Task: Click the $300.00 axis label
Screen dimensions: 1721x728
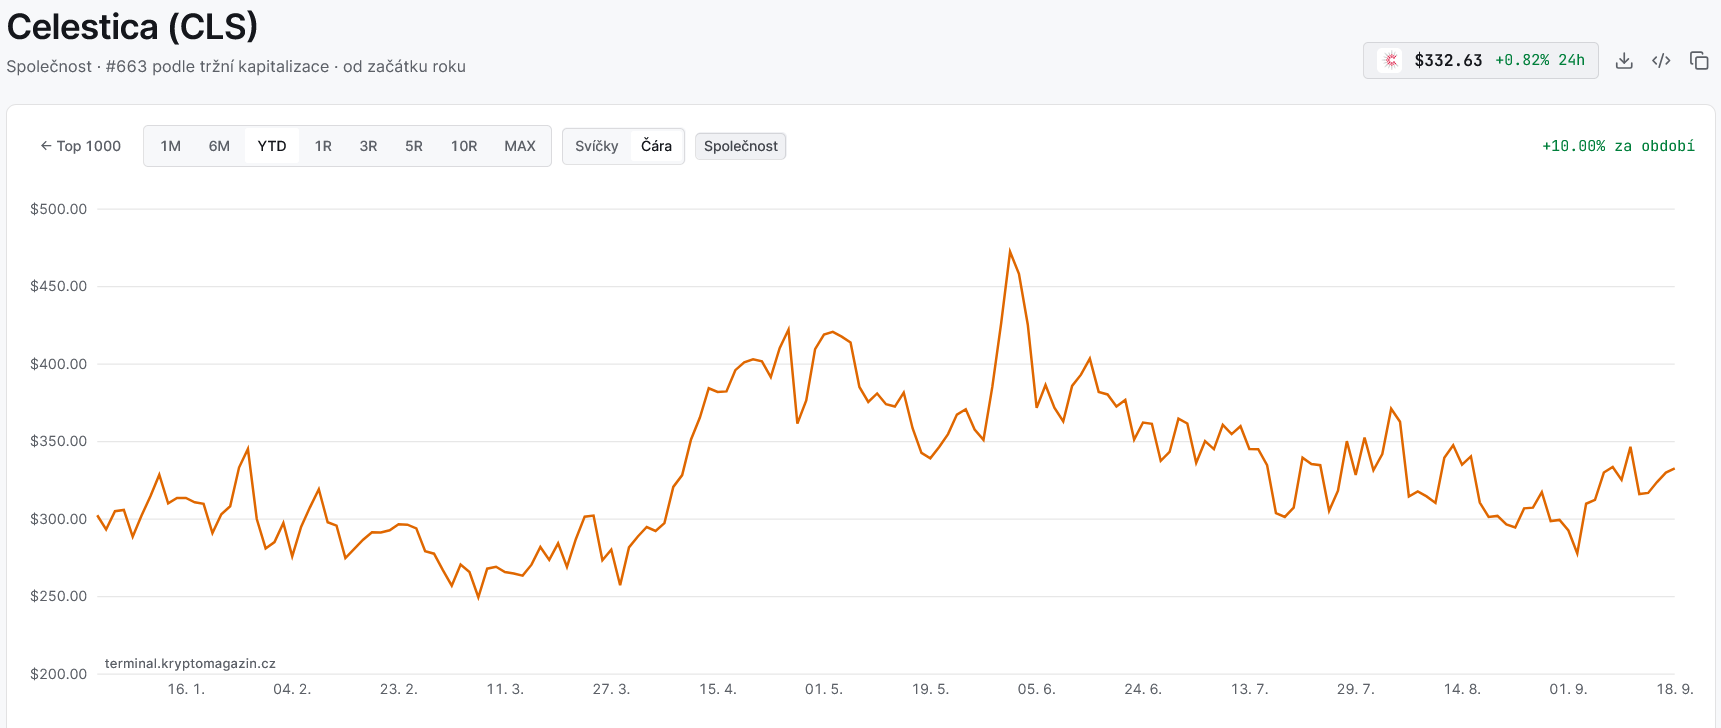Action: click(x=58, y=519)
